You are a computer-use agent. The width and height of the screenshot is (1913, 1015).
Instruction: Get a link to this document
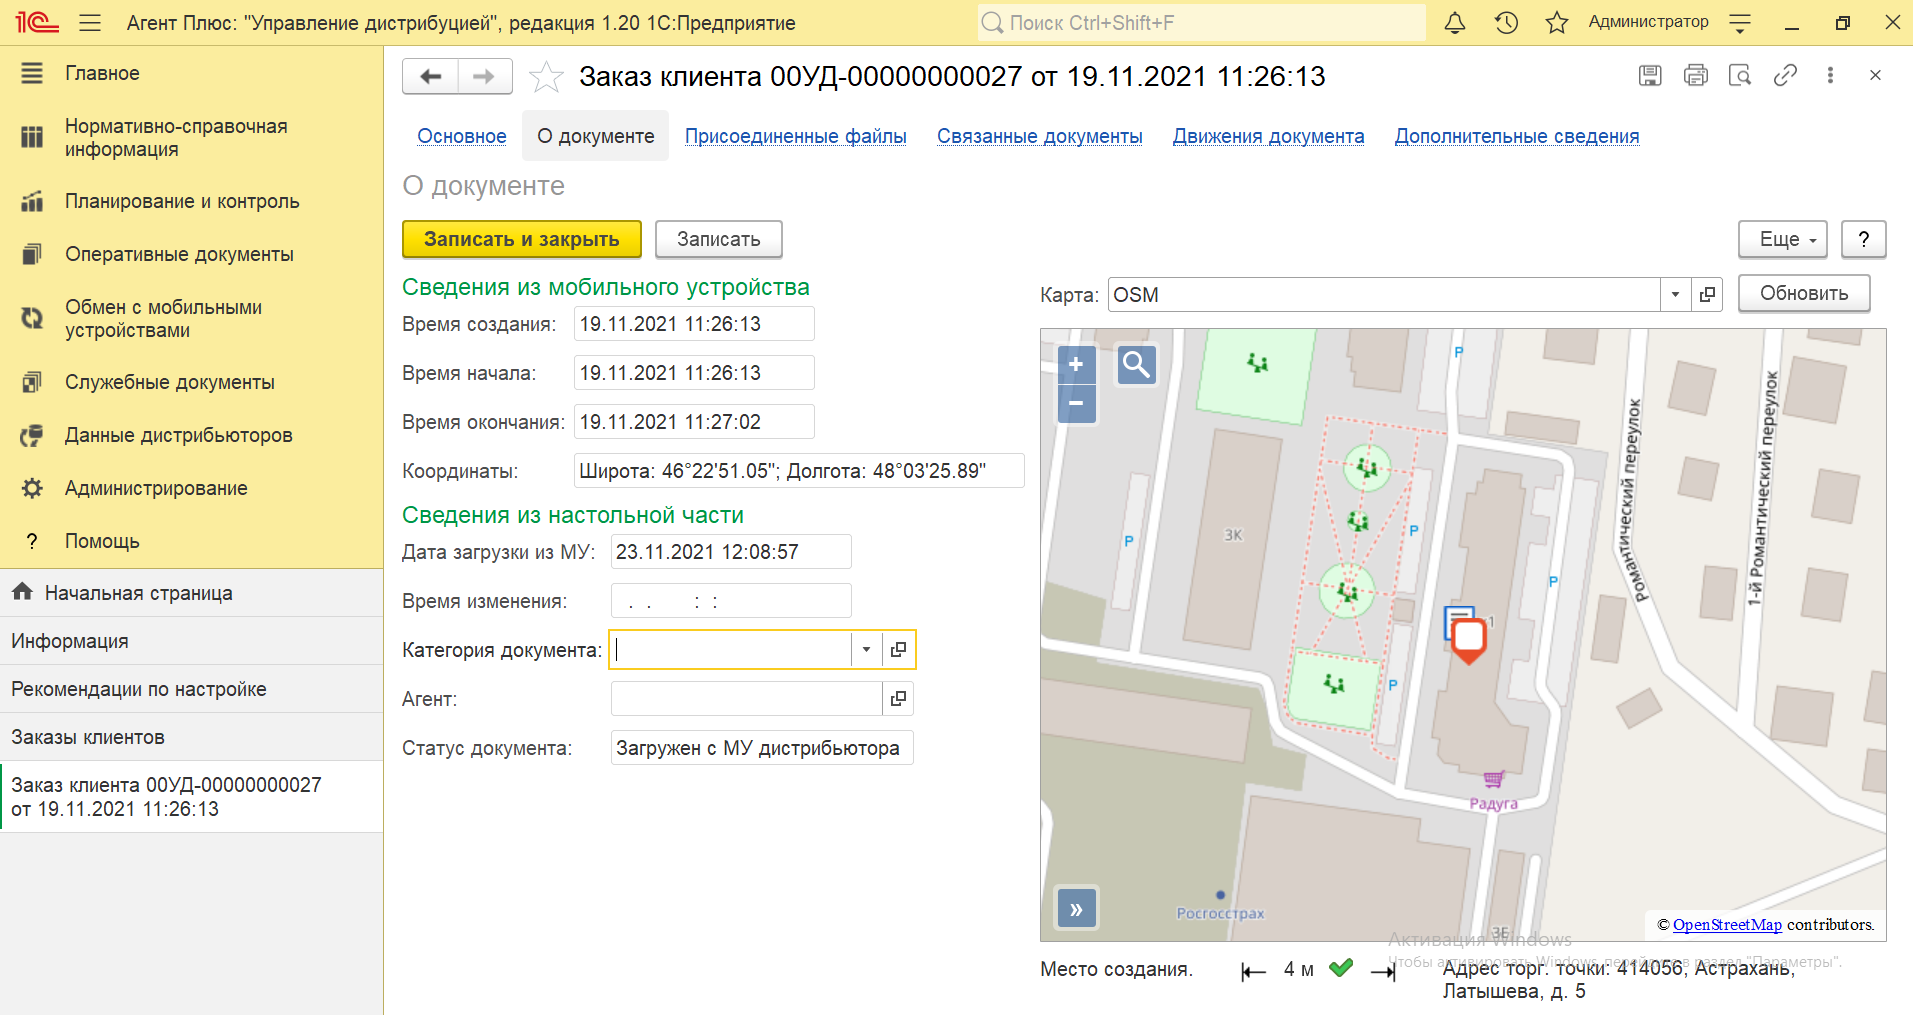tap(1785, 75)
